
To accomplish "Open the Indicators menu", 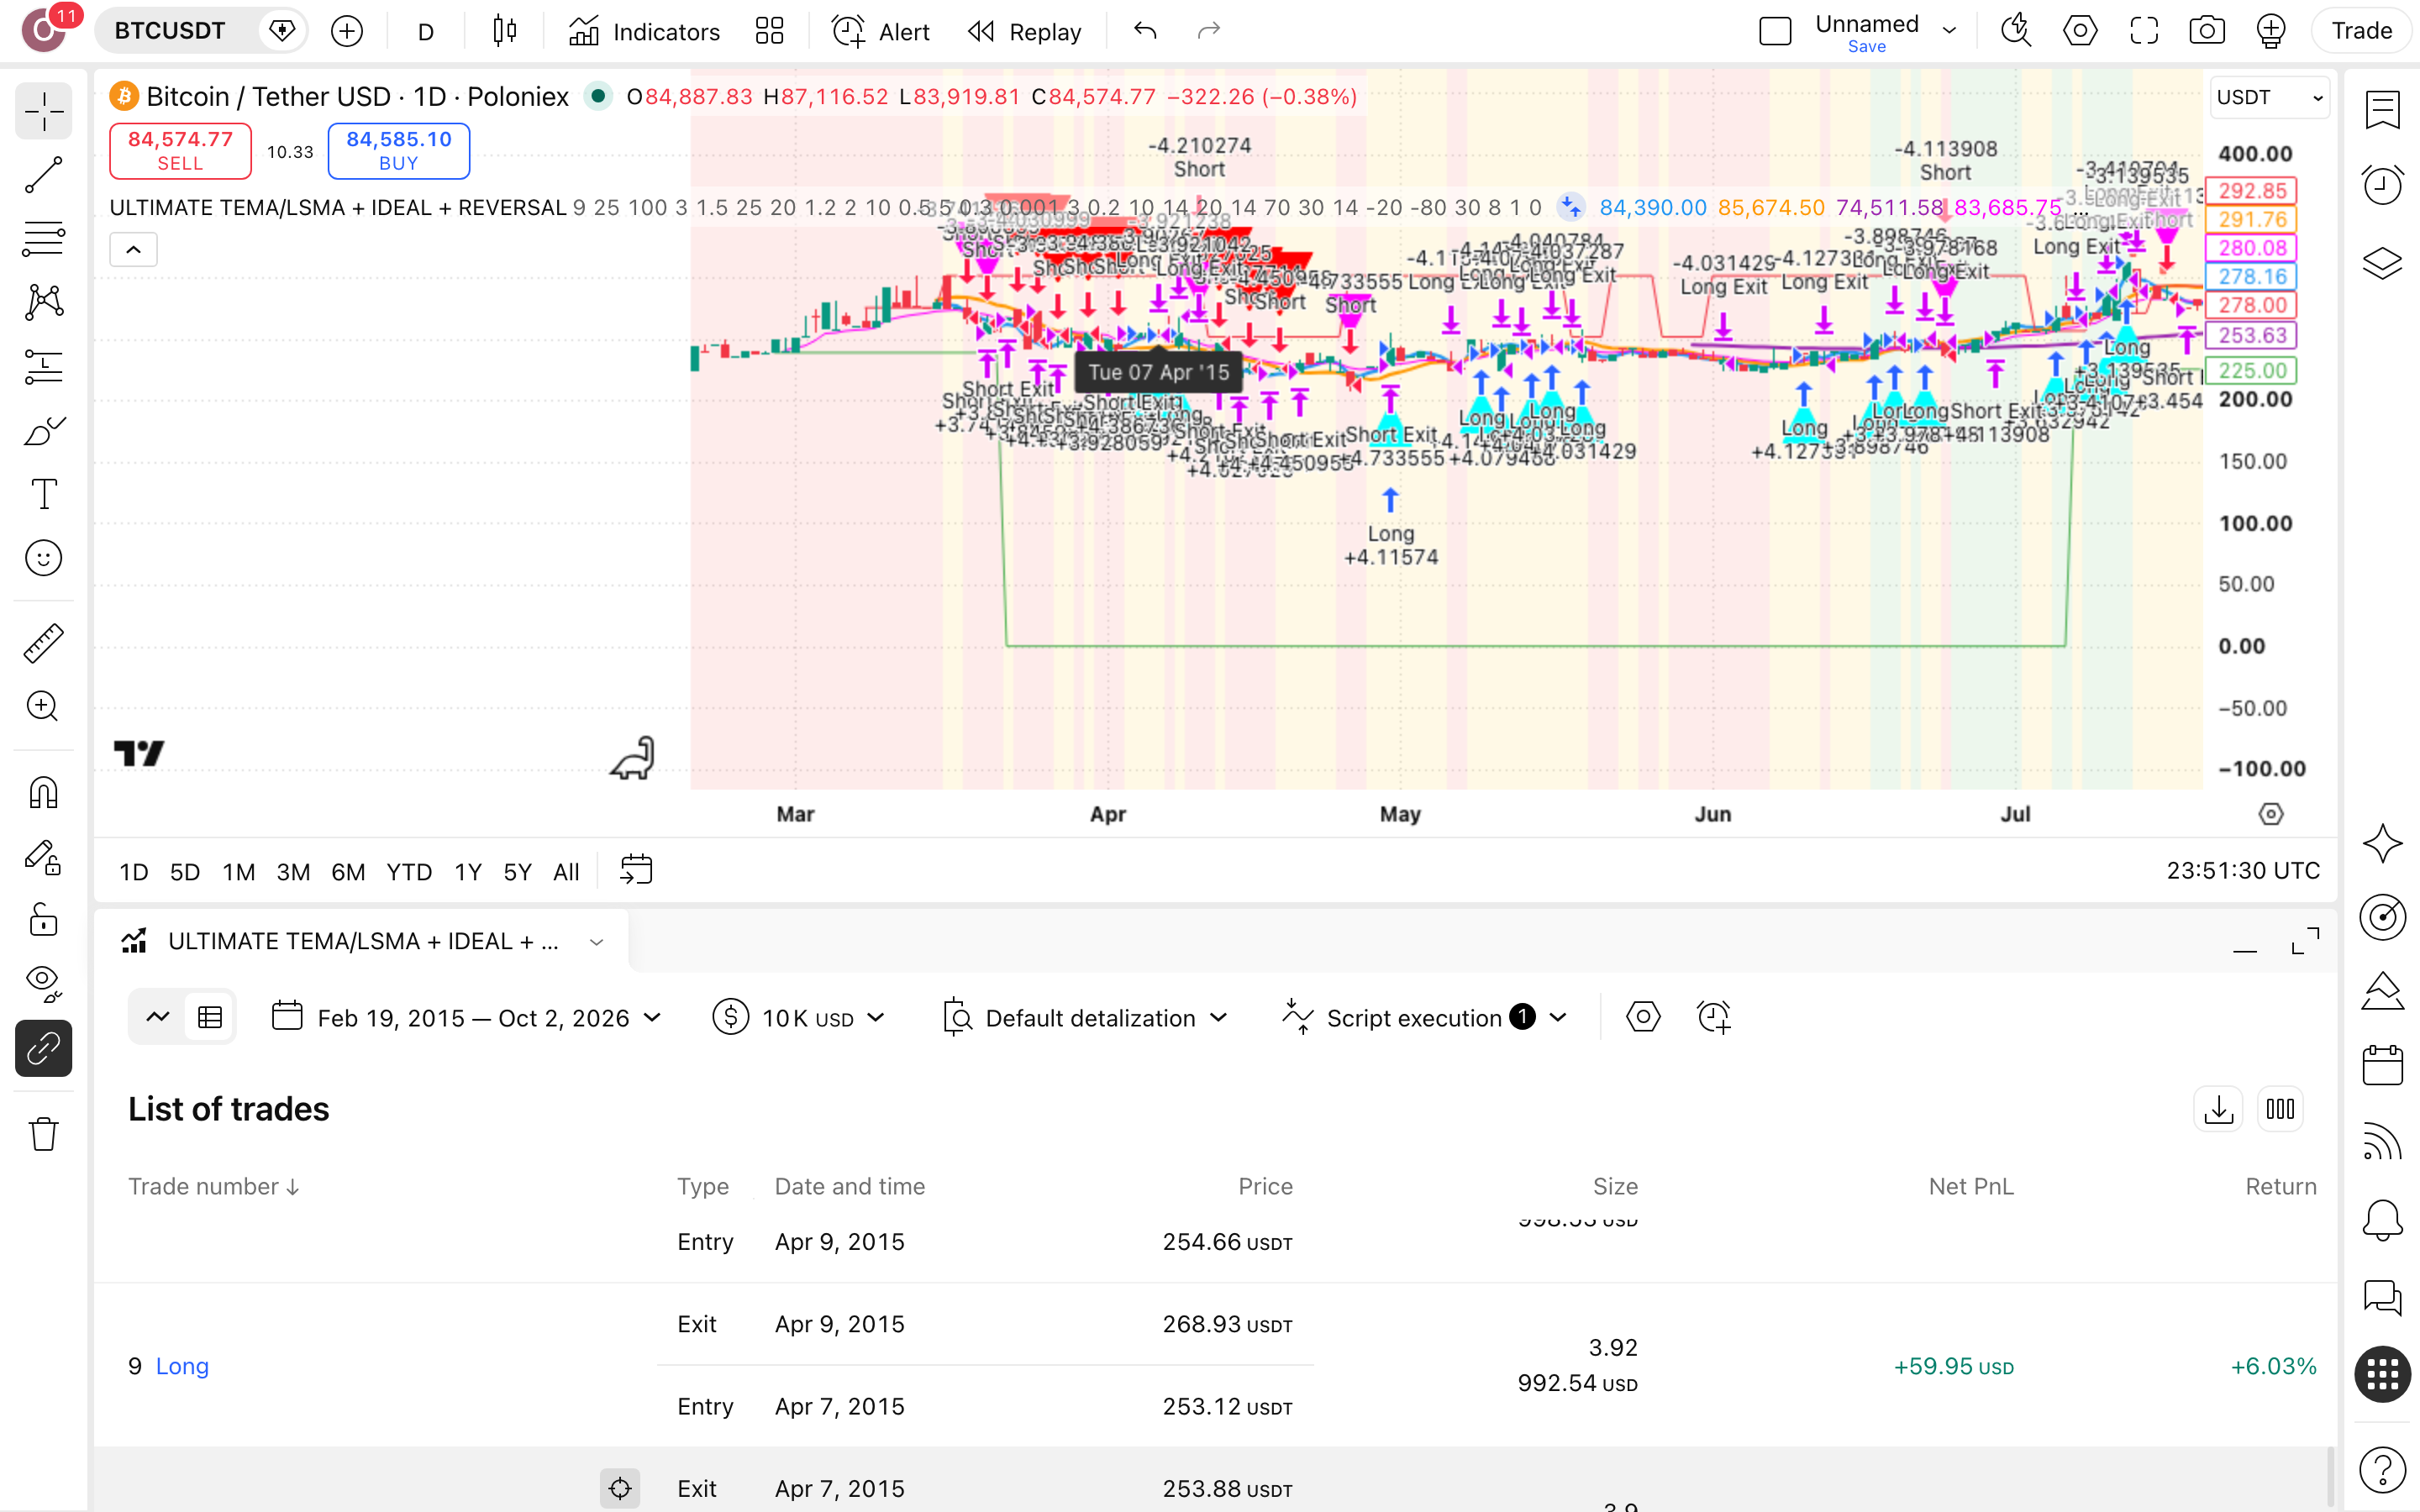I will (x=644, y=31).
